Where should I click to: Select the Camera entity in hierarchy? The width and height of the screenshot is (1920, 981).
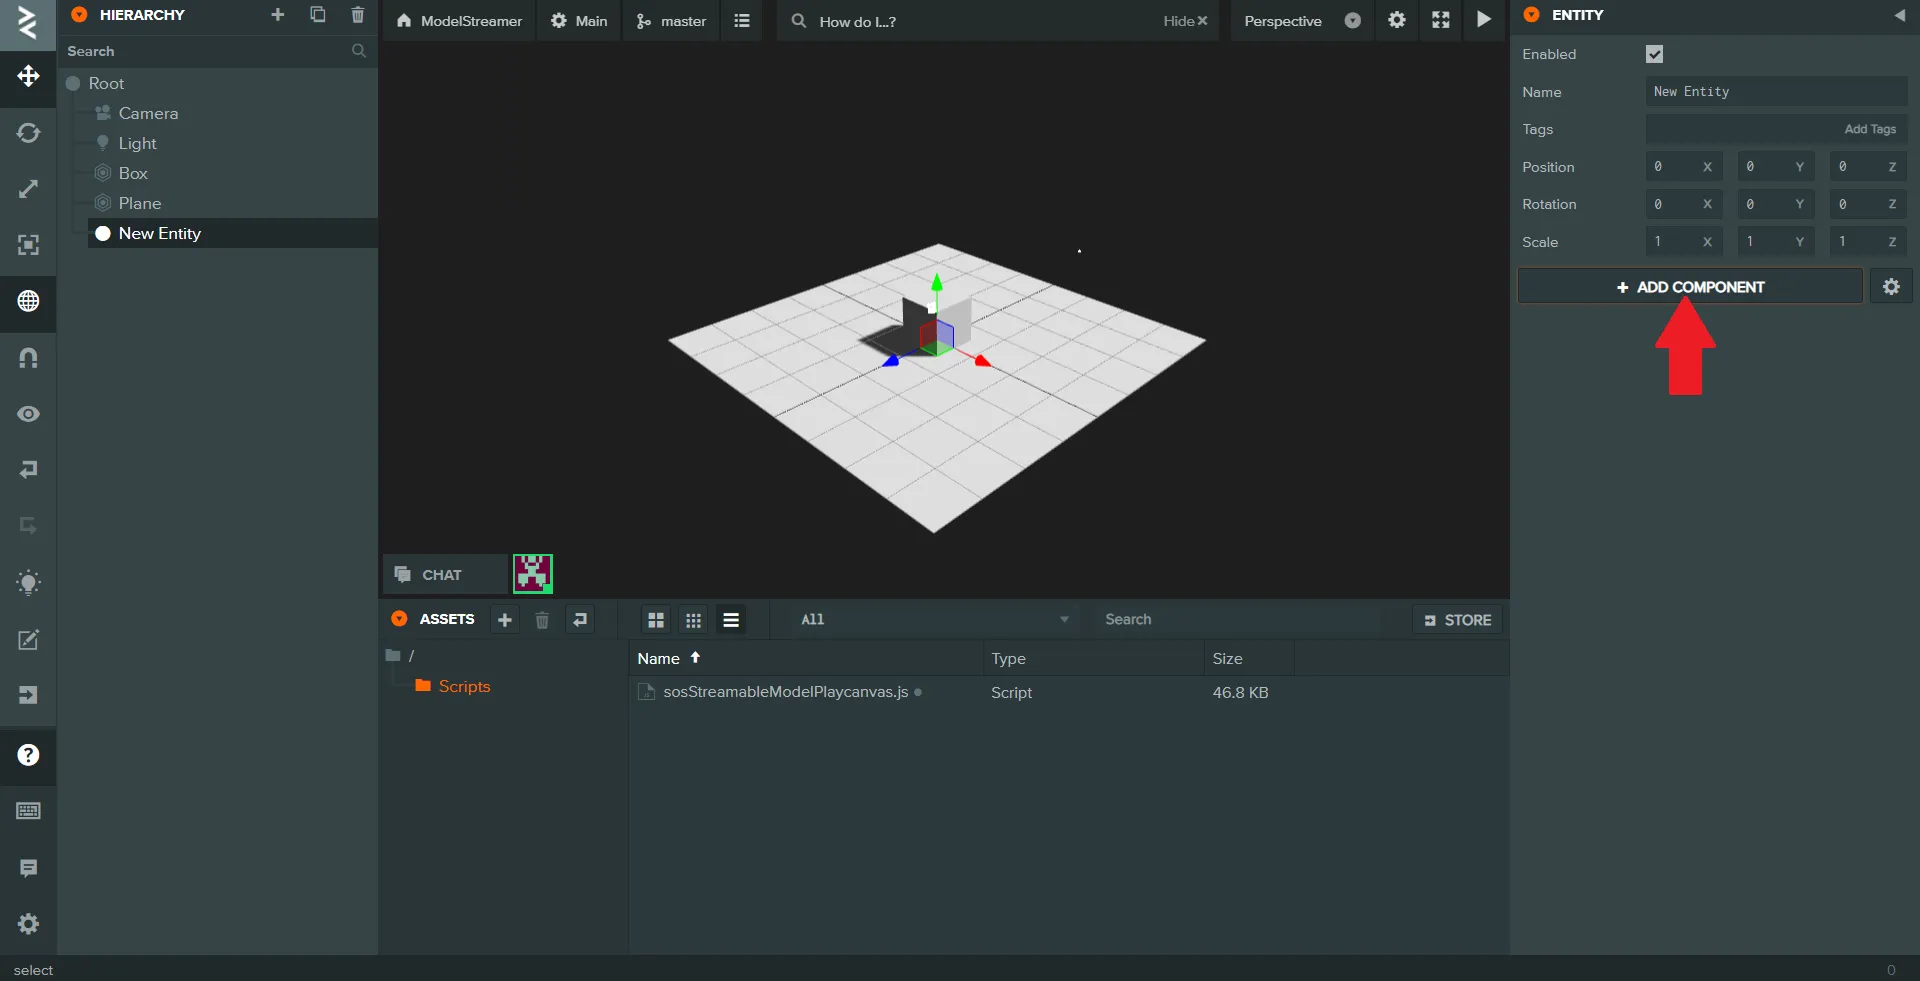tap(148, 114)
